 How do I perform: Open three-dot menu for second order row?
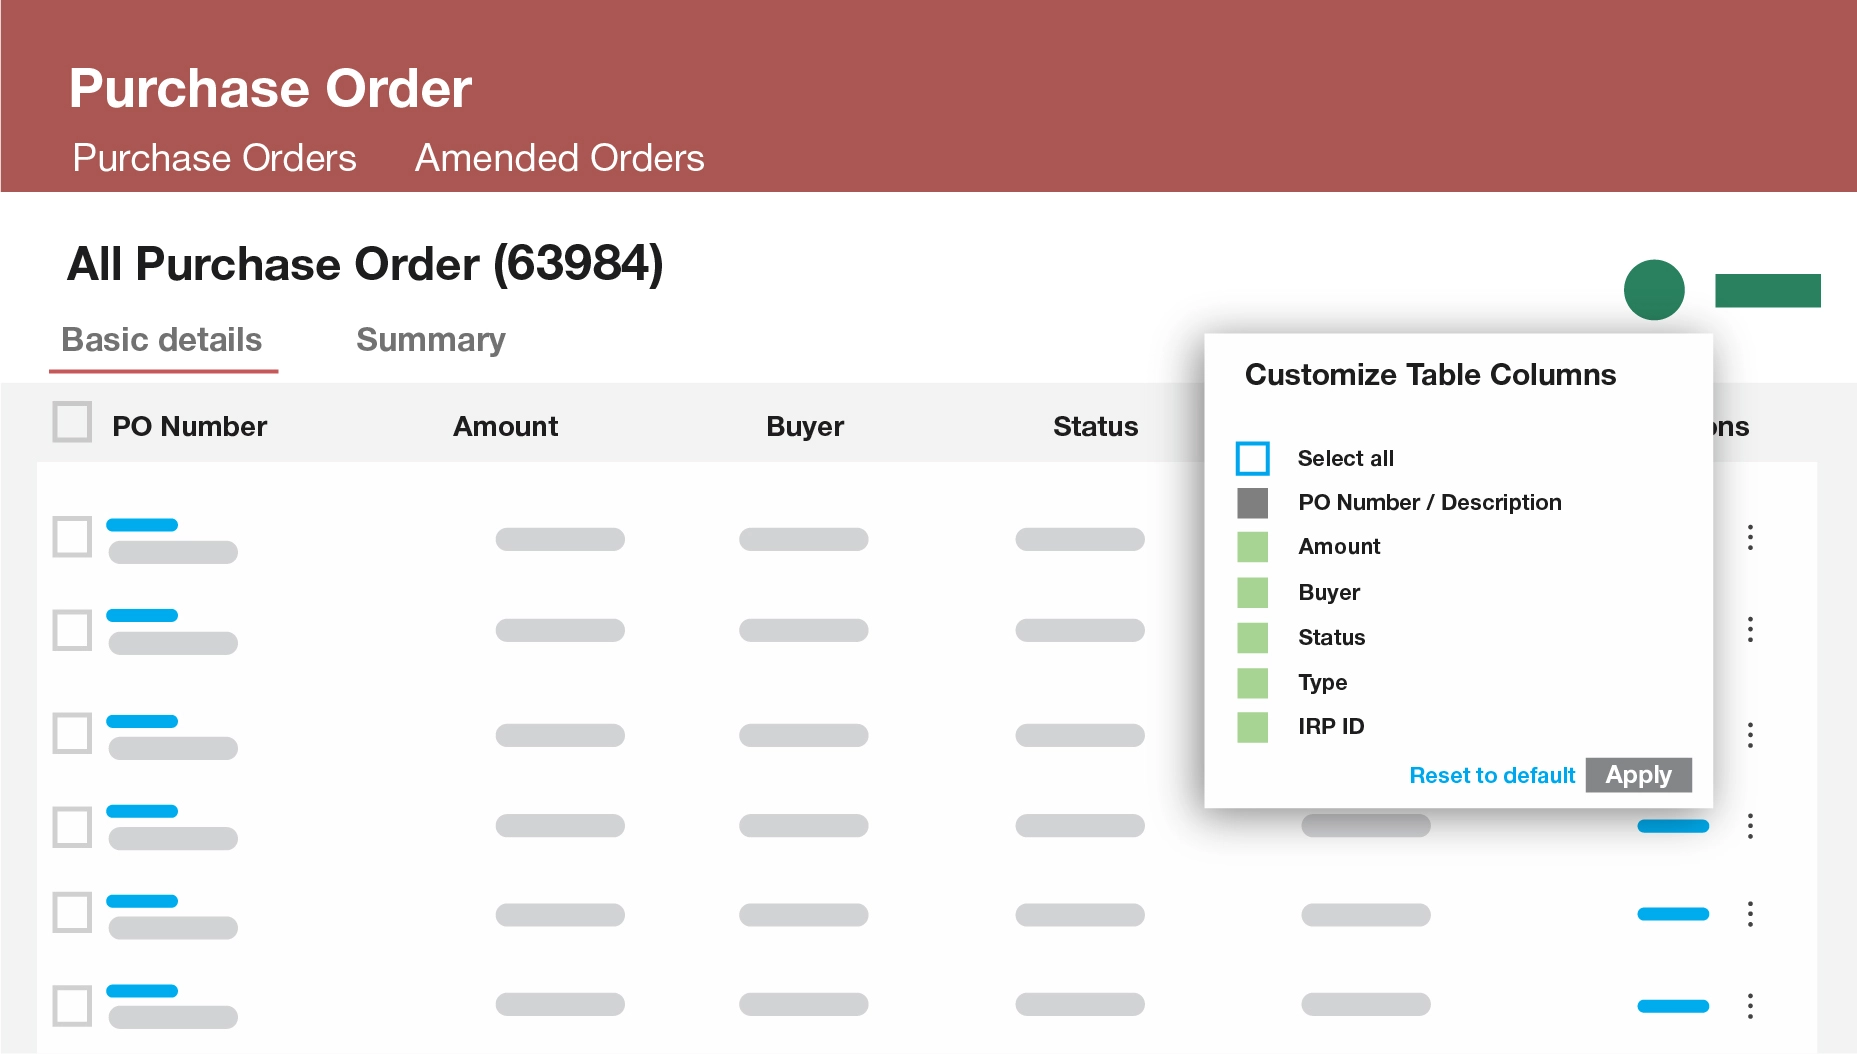1750,629
